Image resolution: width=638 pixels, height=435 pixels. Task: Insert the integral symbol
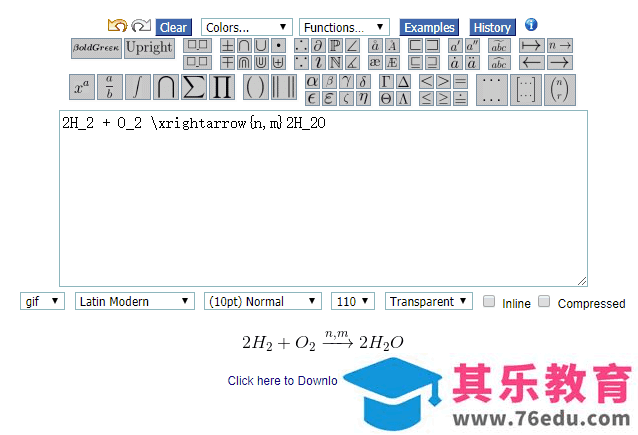tap(138, 87)
